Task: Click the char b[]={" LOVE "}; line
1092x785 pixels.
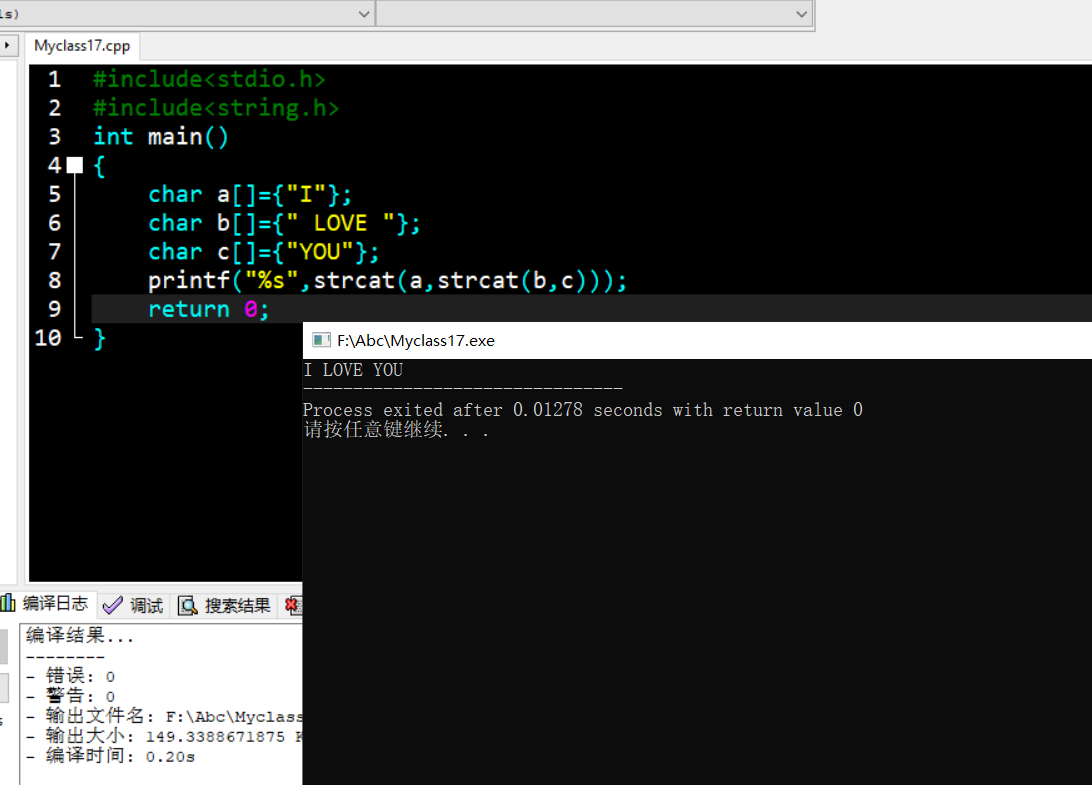Action: click(284, 223)
